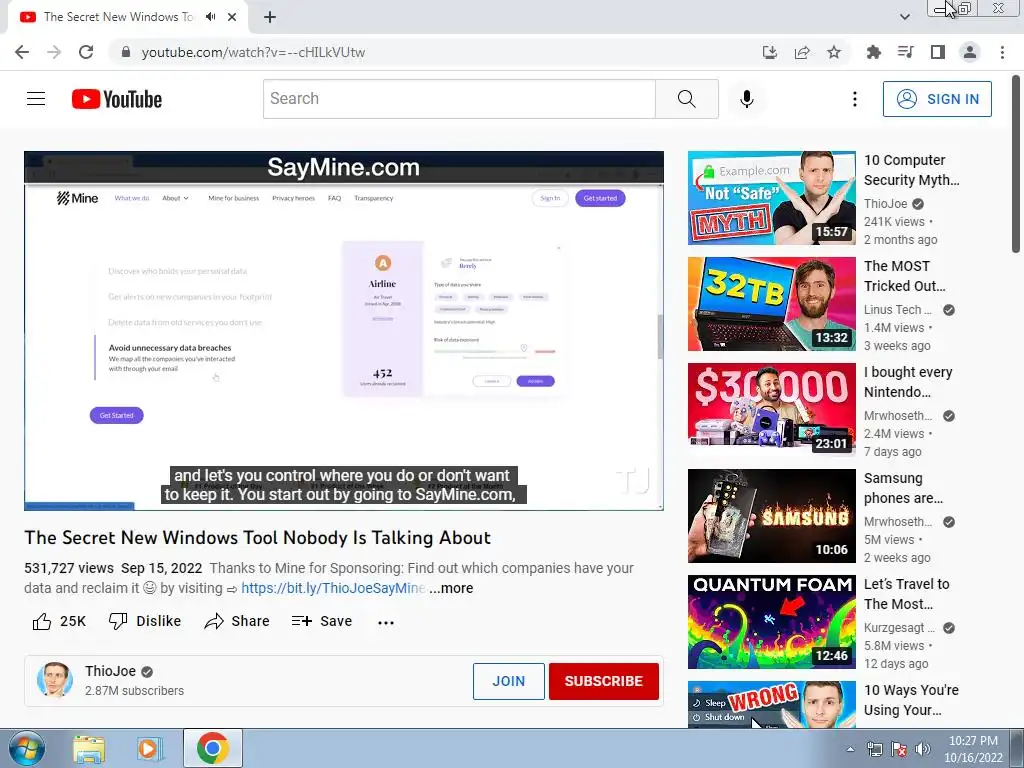
Task: Mute tab via speaker icon on tab
Action: point(210,17)
